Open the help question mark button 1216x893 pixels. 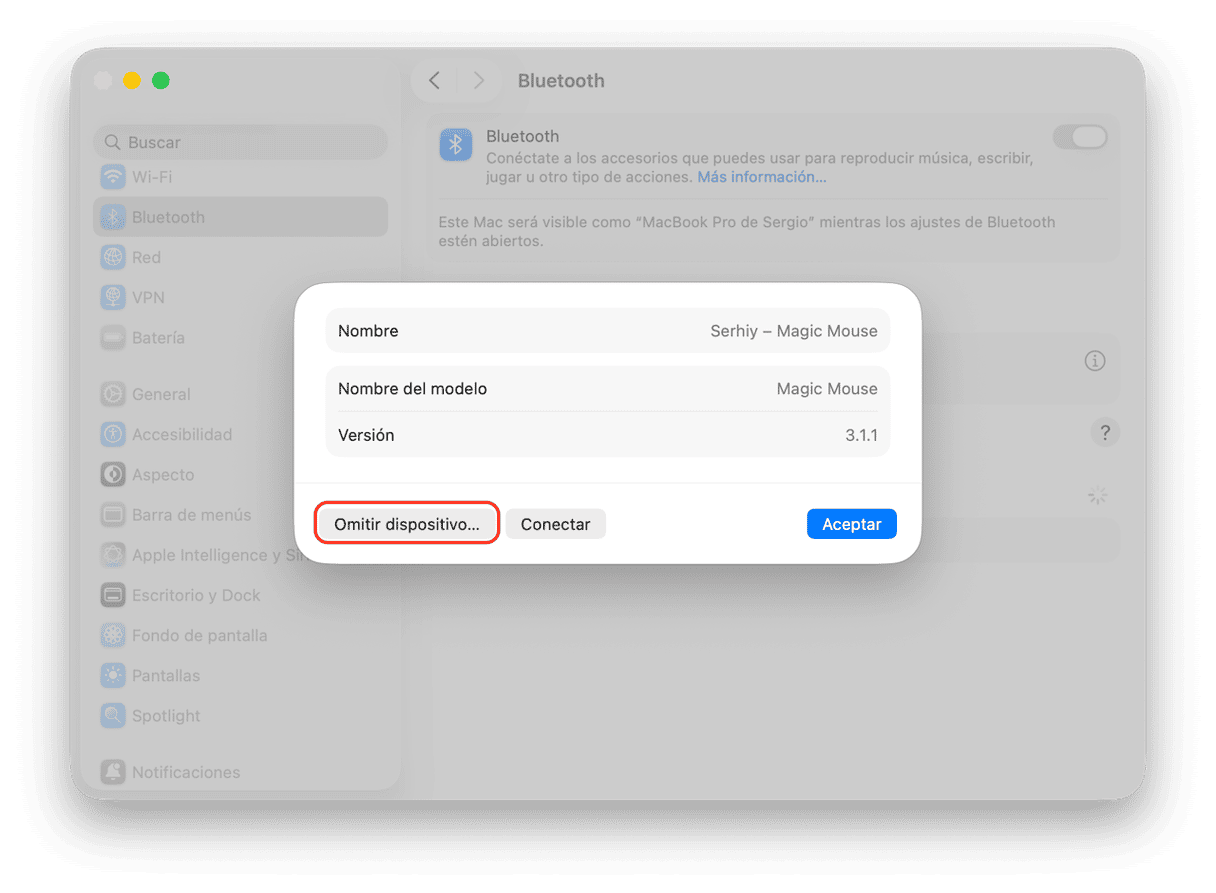[1104, 433]
